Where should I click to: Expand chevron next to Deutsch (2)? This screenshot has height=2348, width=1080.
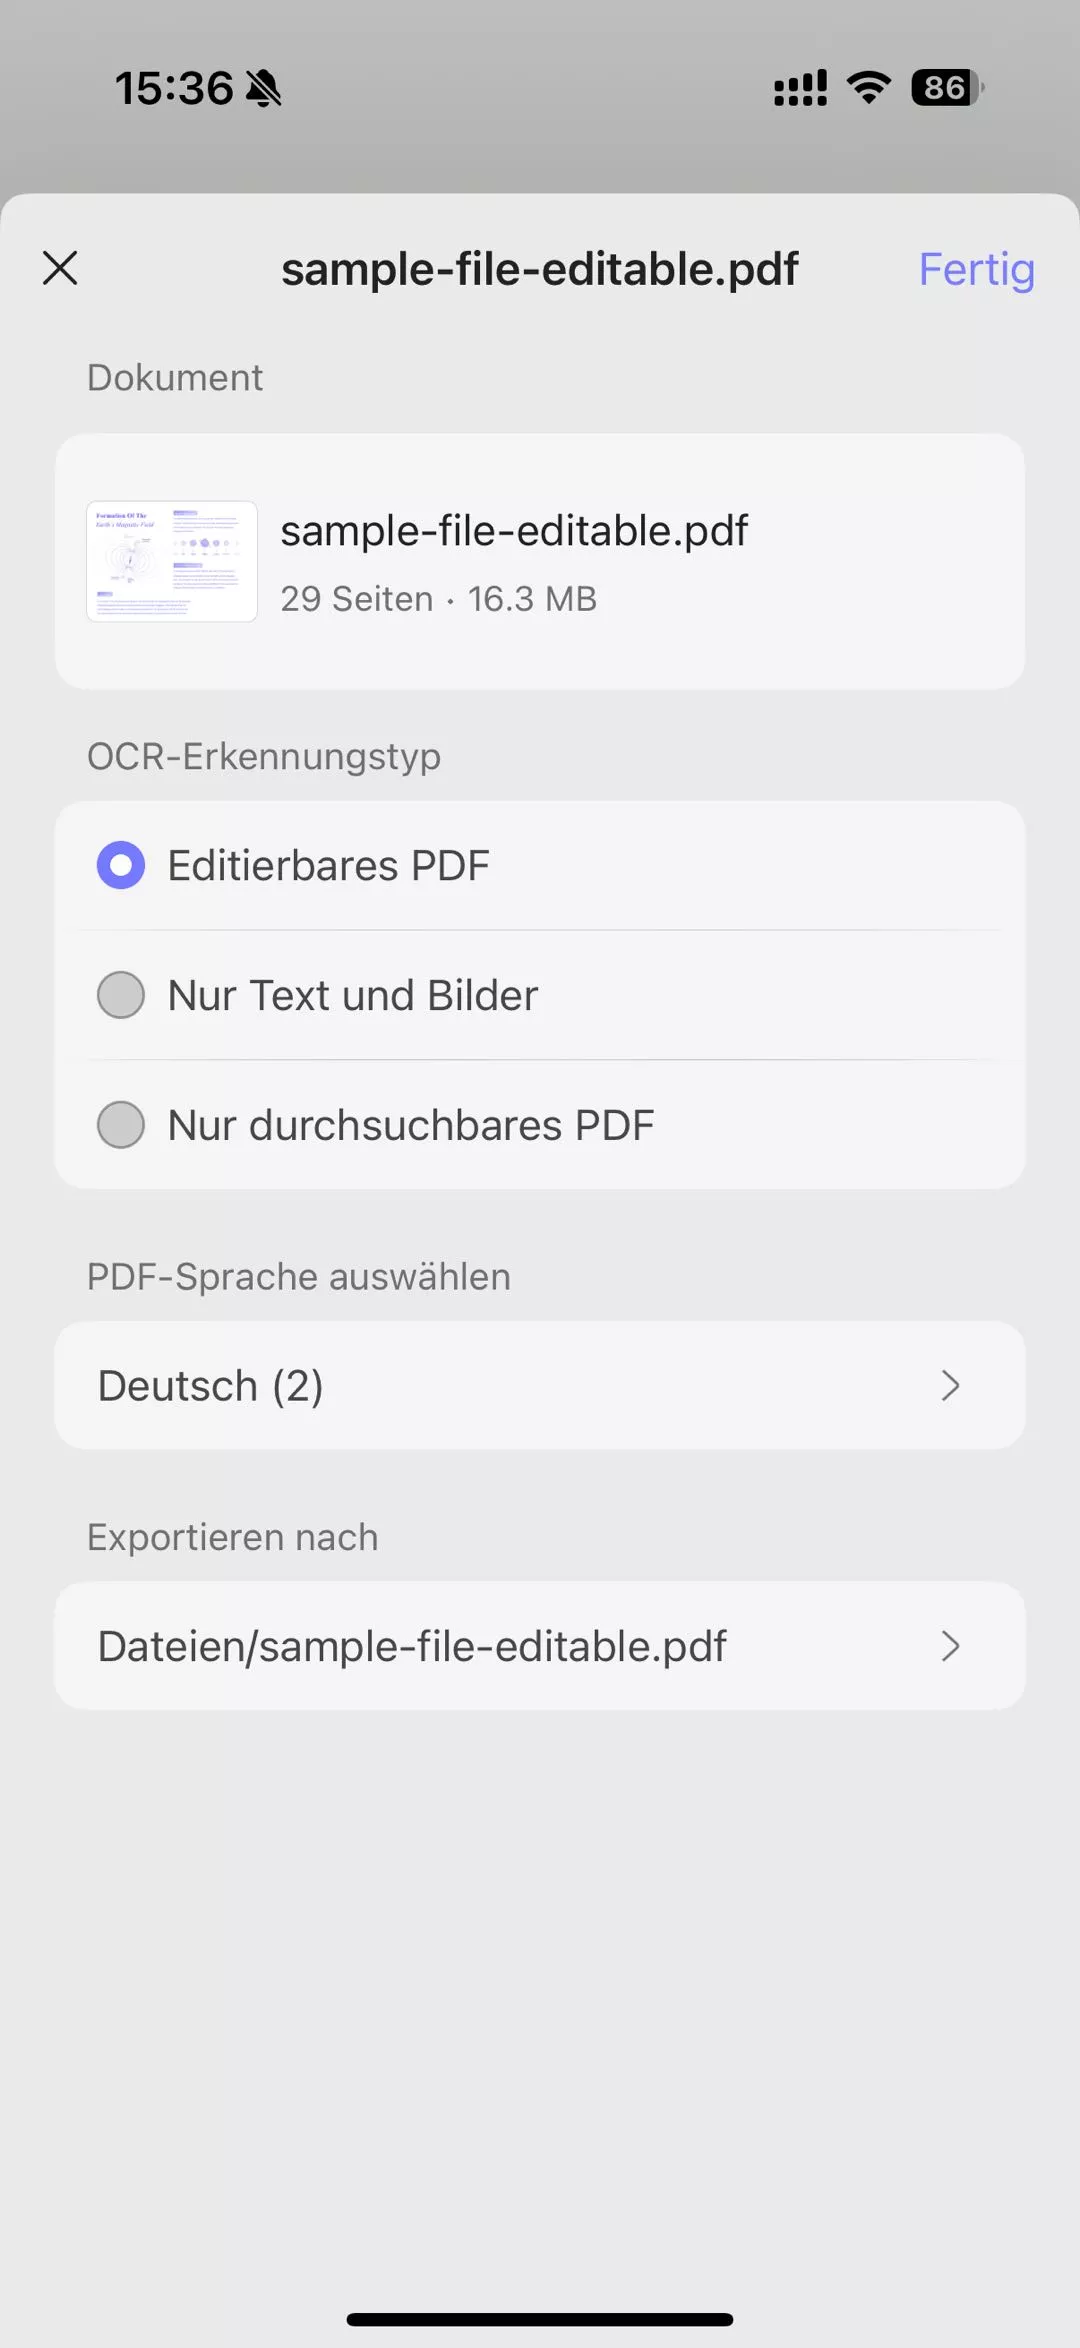tap(950, 1386)
